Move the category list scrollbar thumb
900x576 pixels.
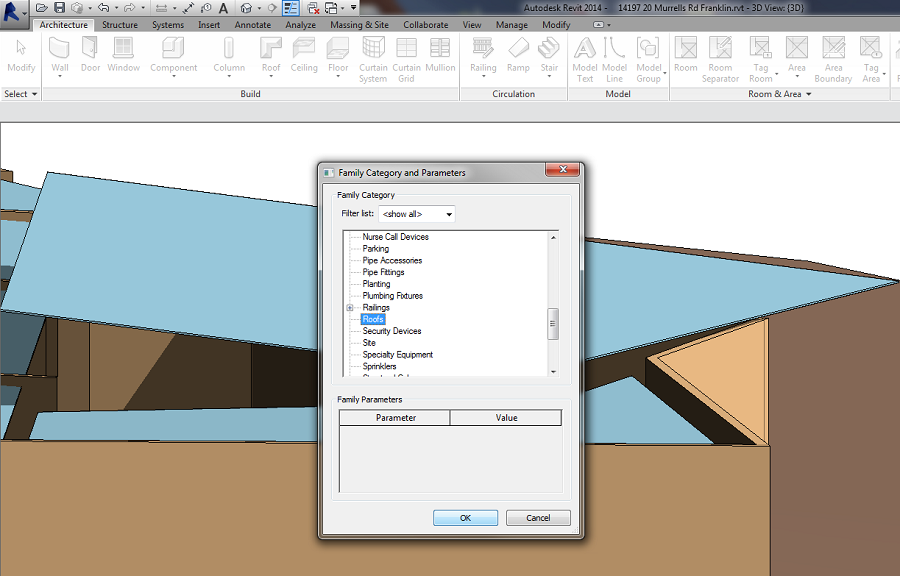click(553, 324)
